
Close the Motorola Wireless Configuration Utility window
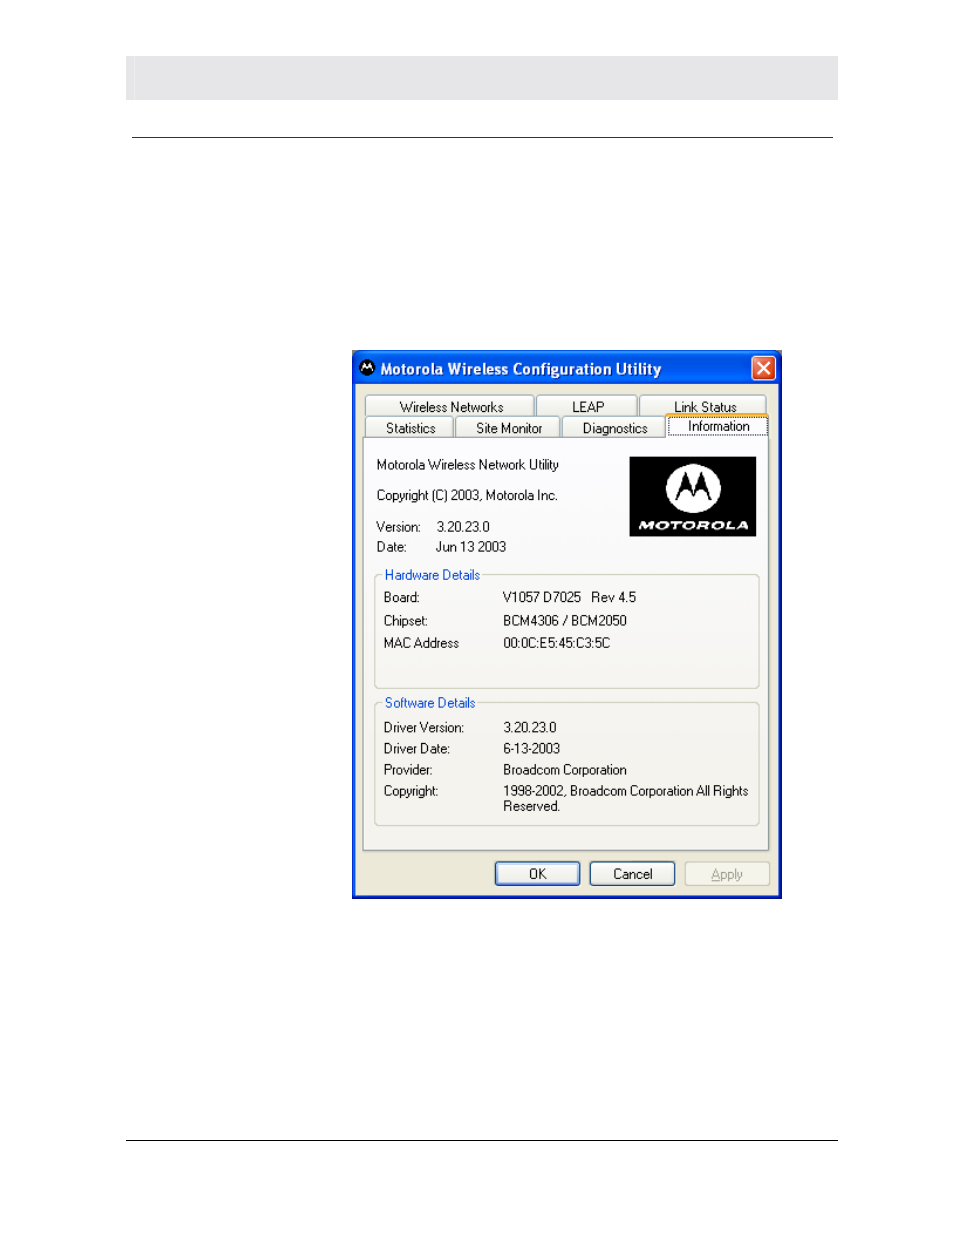click(x=764, y=368)
